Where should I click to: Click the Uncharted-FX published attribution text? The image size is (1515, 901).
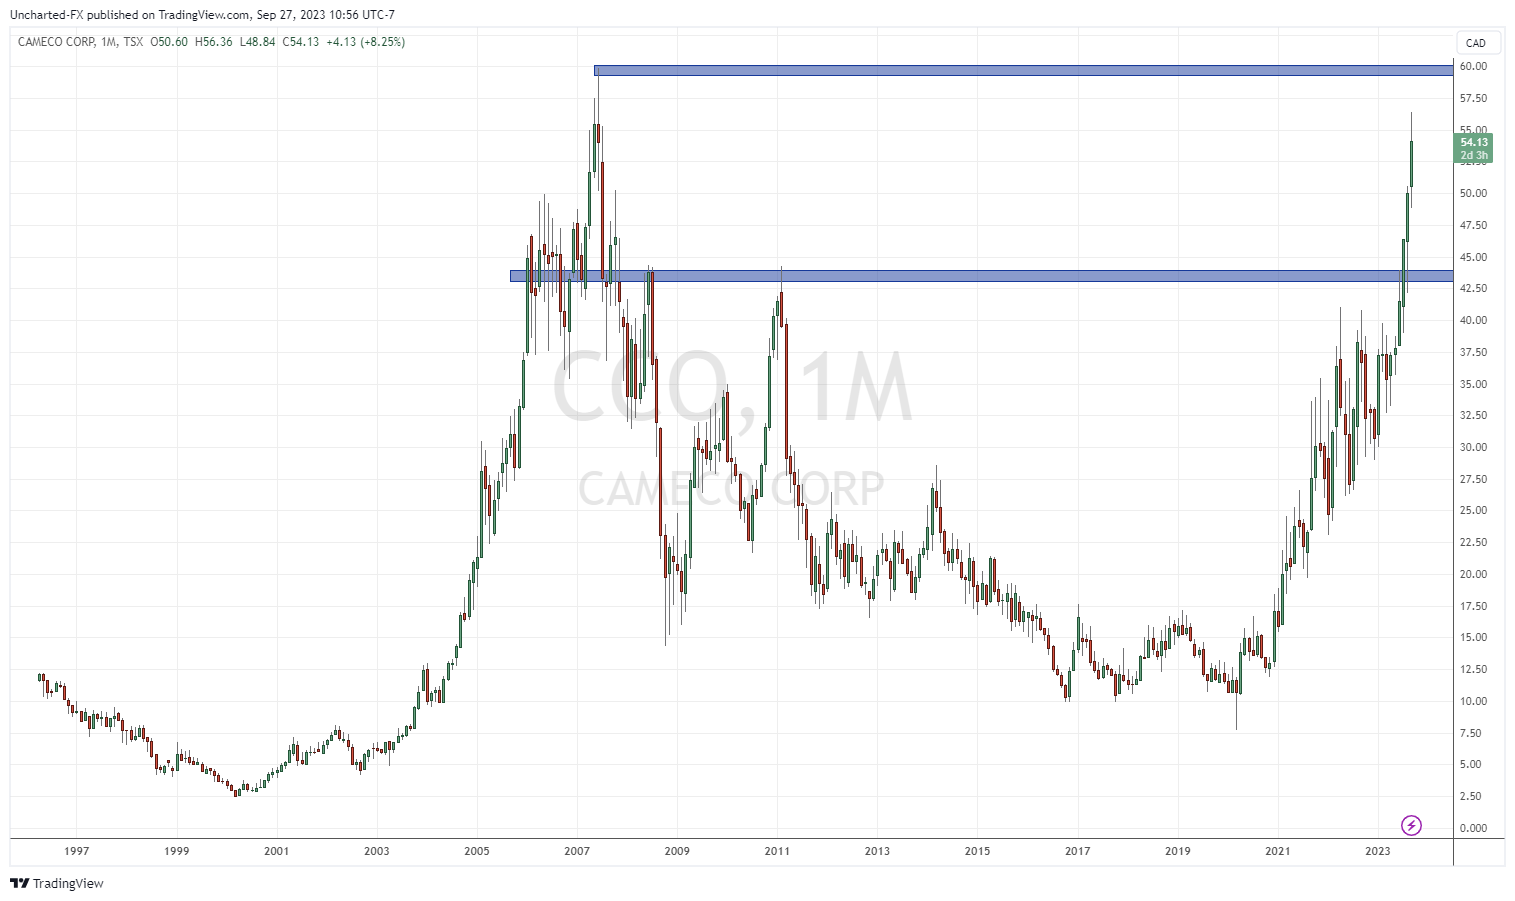[204, 15]
